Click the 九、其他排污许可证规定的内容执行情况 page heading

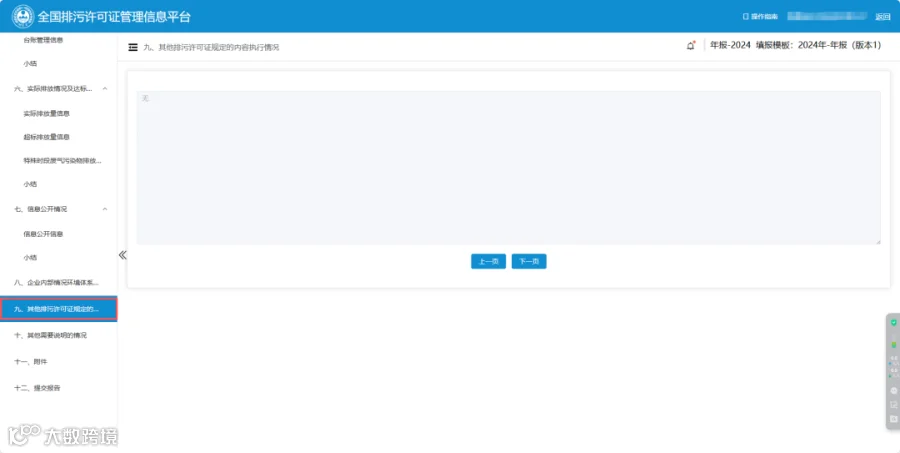pyautogui.click(x=211, y=47)
